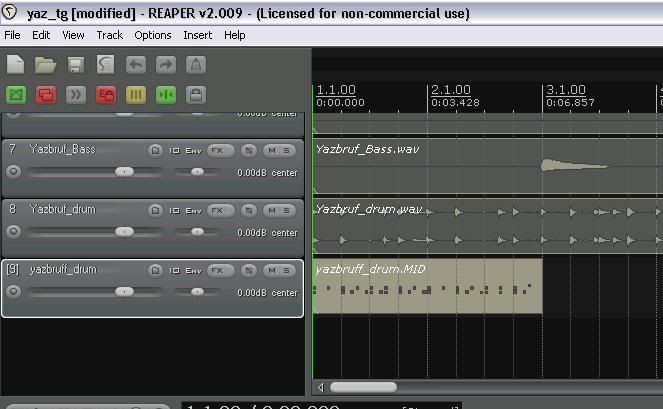Open the Insert menu
The image size is (663, 409).
tap(197, 35)
